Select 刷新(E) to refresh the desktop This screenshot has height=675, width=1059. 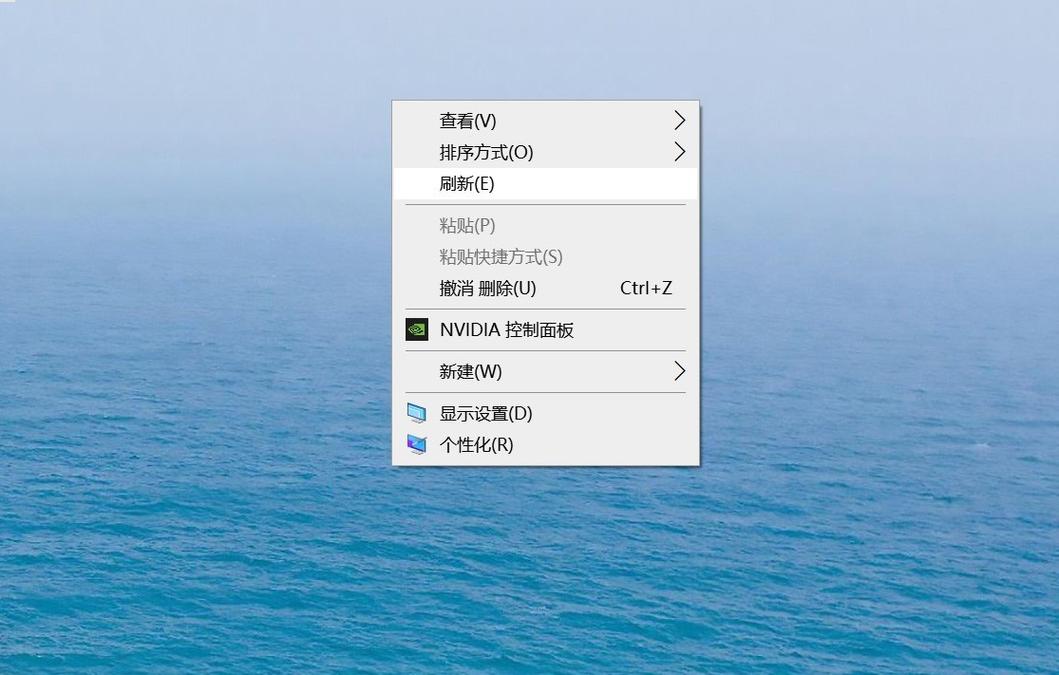[546, 184]
